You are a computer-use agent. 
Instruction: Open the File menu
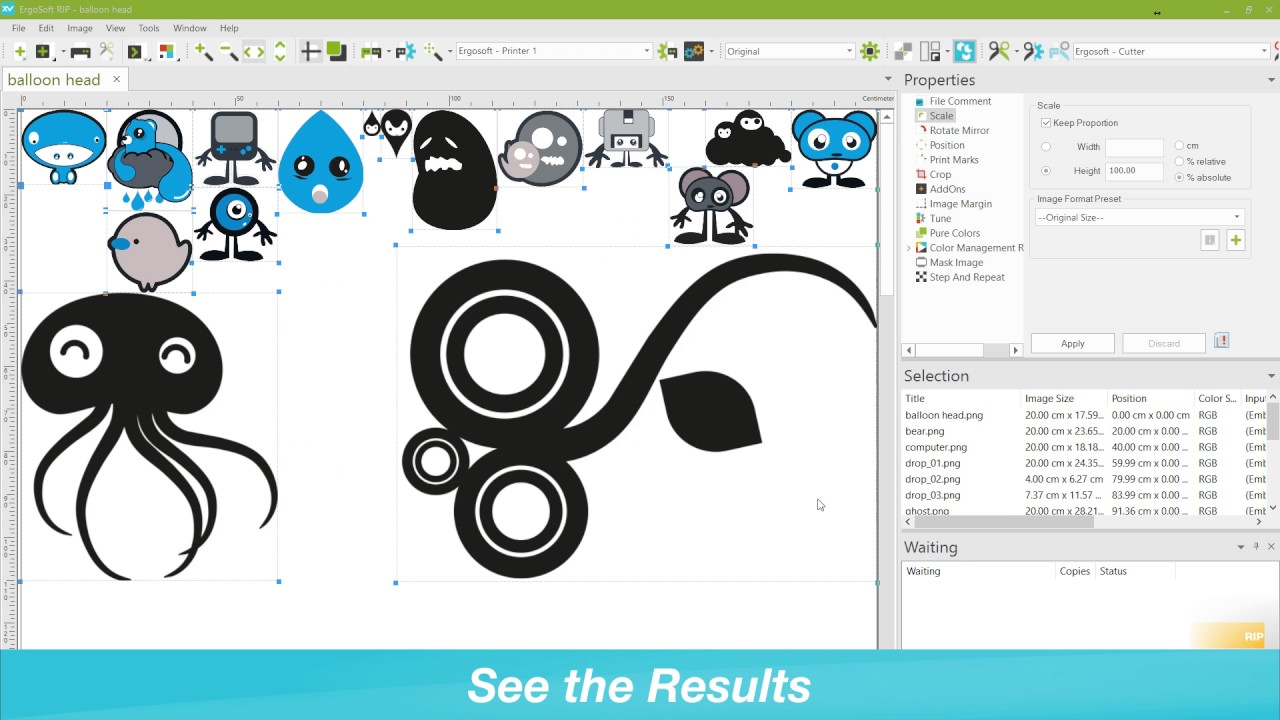(x=19, y=28)
